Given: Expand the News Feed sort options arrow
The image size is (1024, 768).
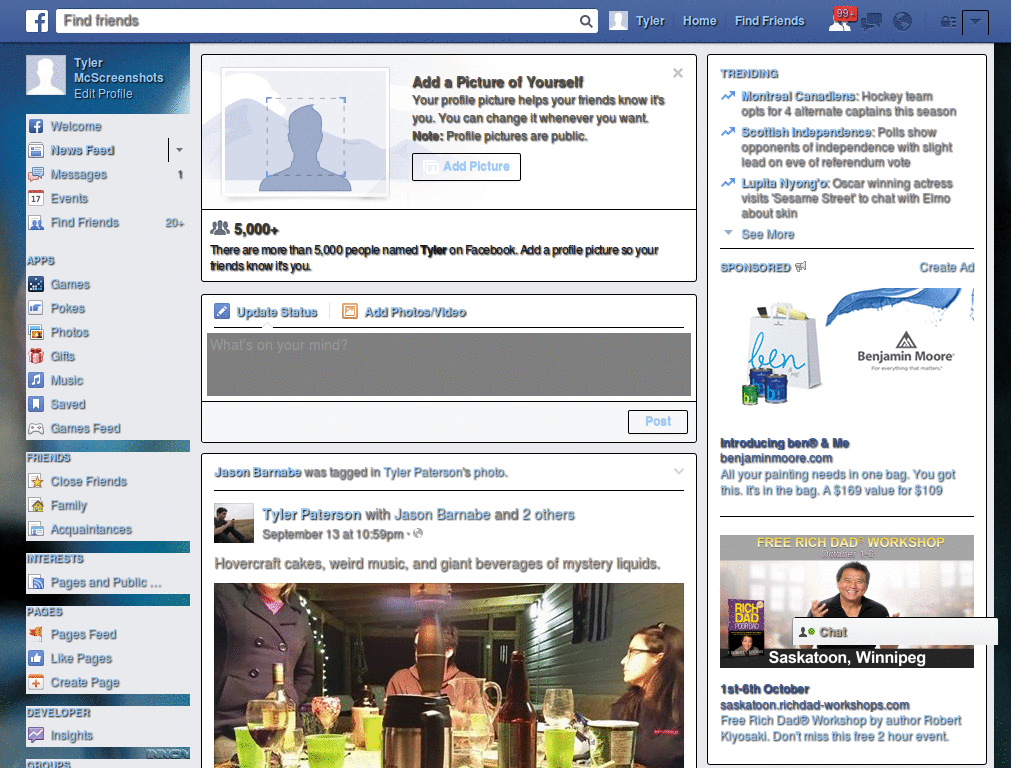Looking at the screenshot, I should 178,150.
